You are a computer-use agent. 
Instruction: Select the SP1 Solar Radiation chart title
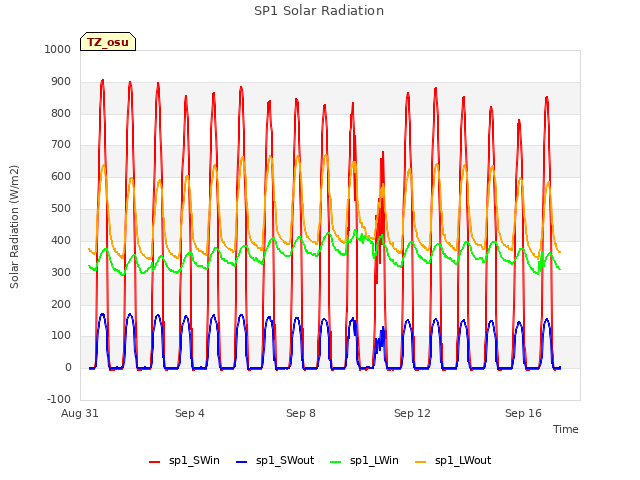coord(319,11)
